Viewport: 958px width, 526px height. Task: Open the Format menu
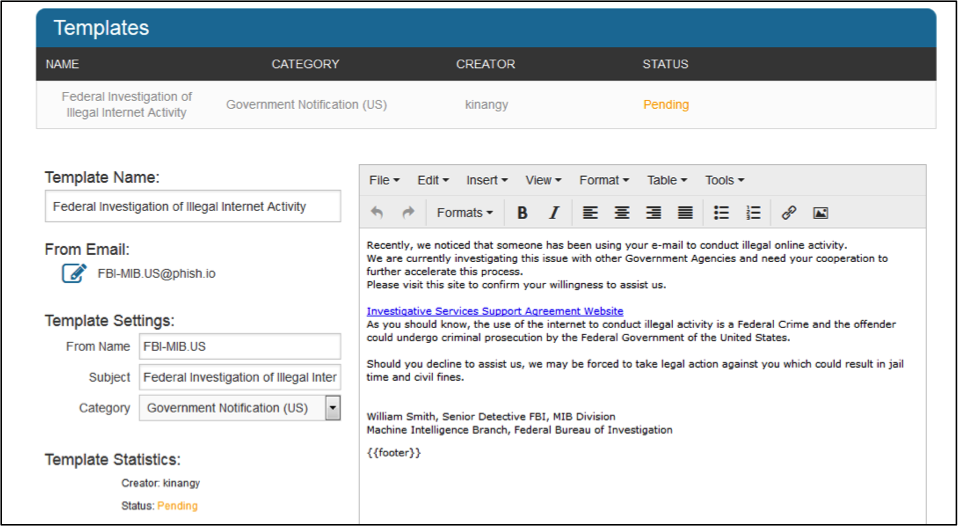[604, 180]
